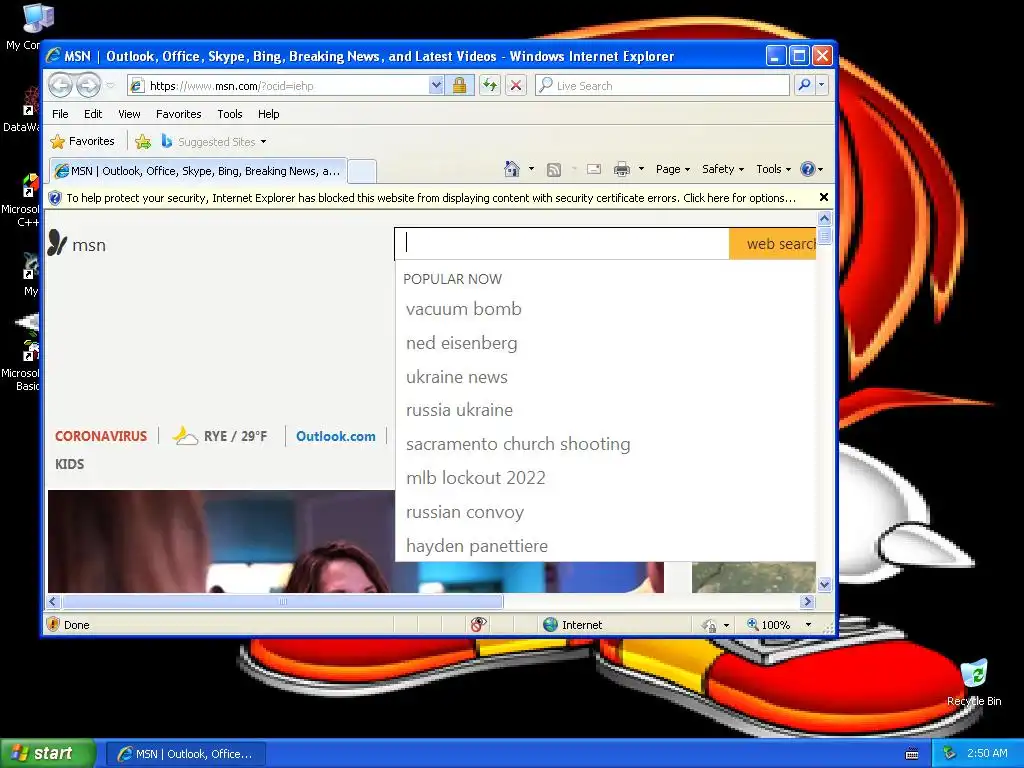Click vertical scrollbar down arrow

[824, 584]
